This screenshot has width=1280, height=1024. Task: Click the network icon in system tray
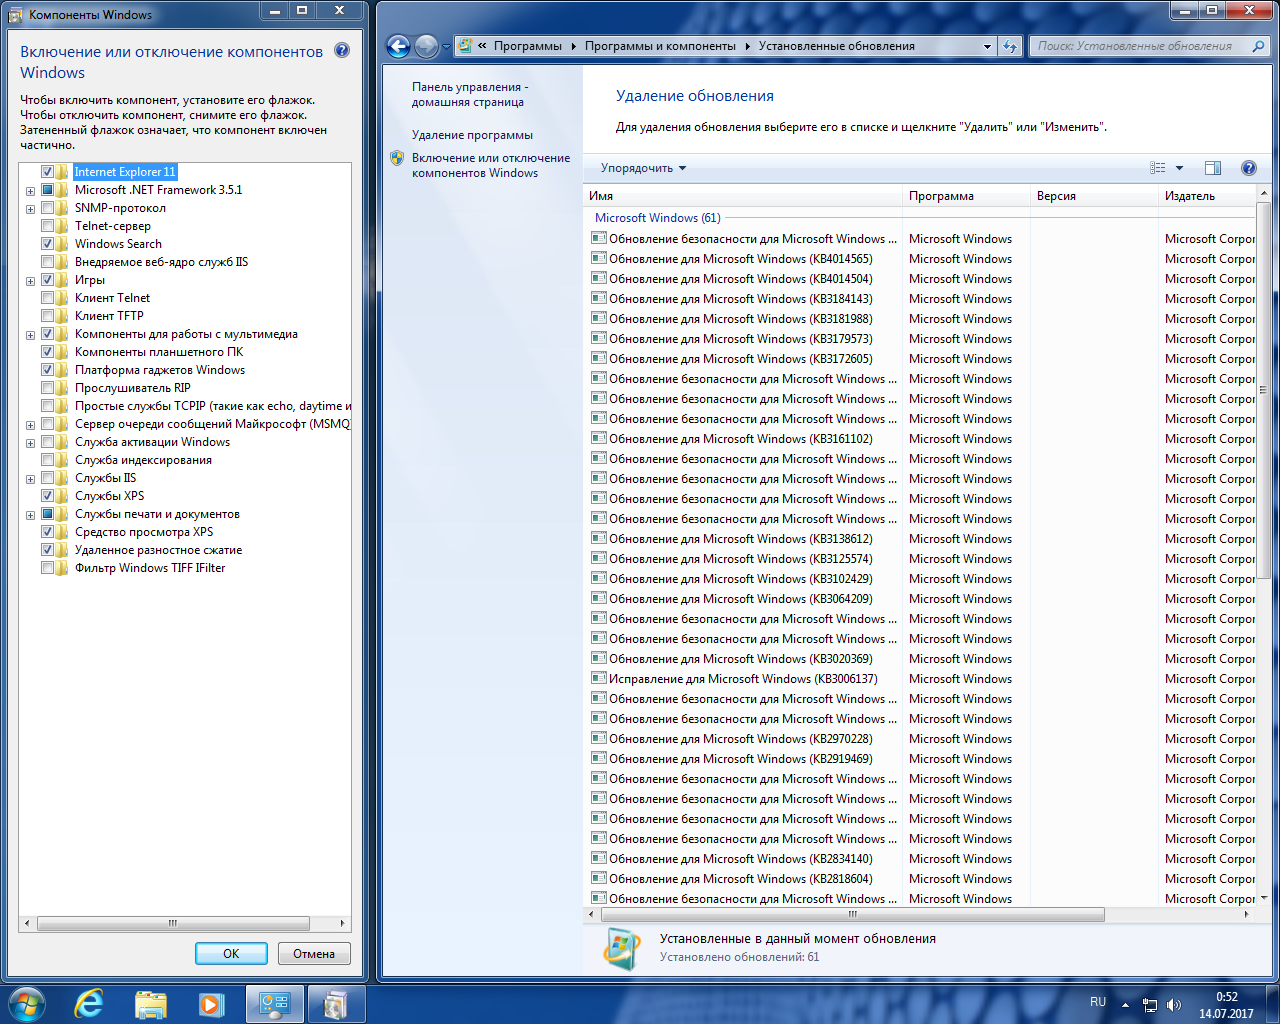pos(1150,1005)
